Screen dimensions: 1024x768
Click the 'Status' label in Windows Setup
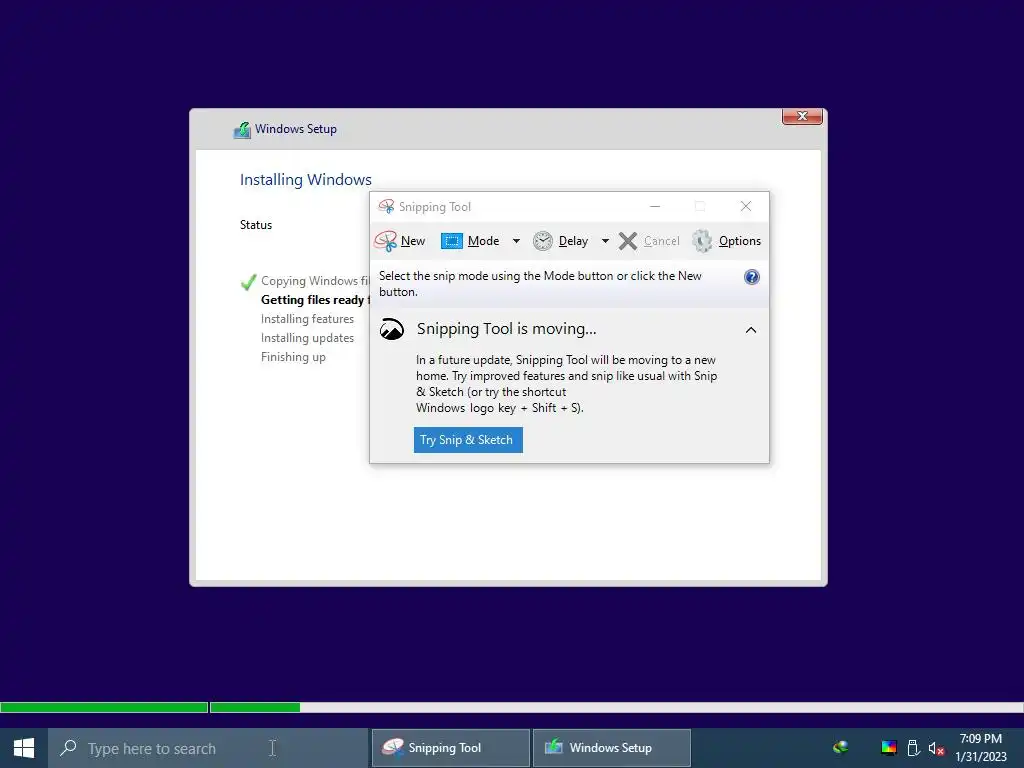point(256,225)
